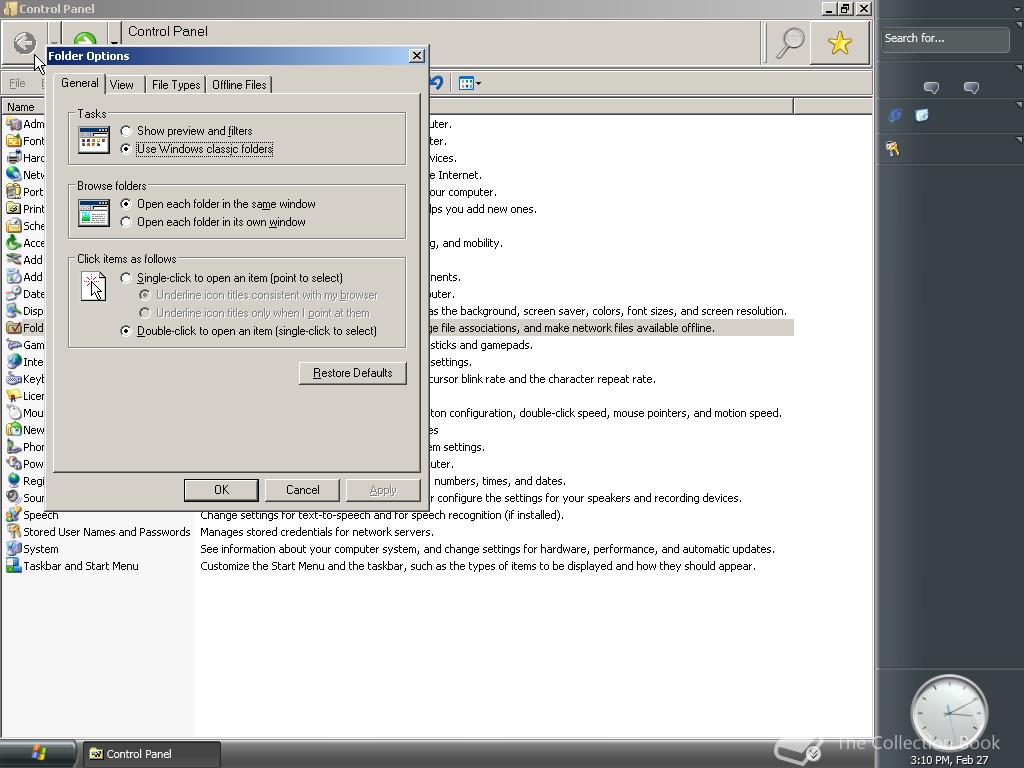
Task: Click 'Manages stored credentials for network servers.' text
Action: click(x=317, y=532)
